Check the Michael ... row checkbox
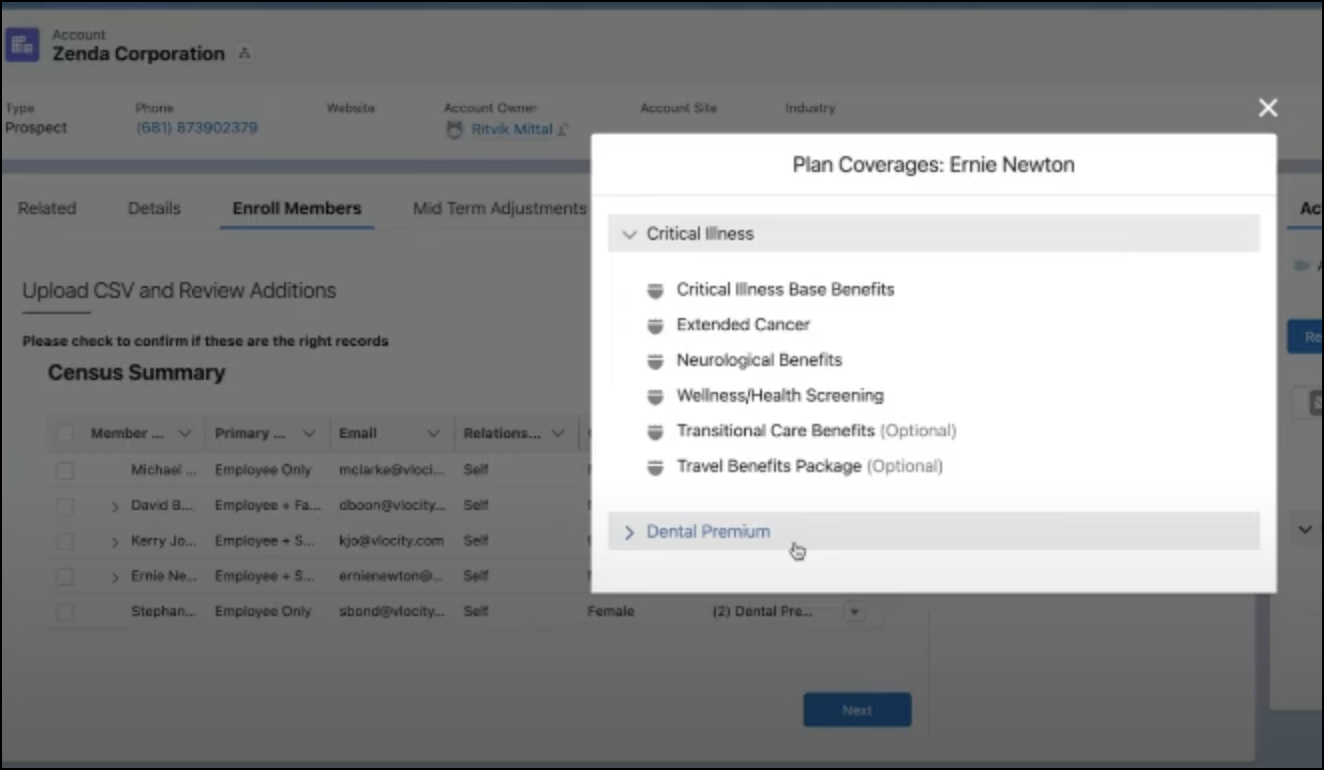Screen dimensions: 1324x770 pos(65,470)
